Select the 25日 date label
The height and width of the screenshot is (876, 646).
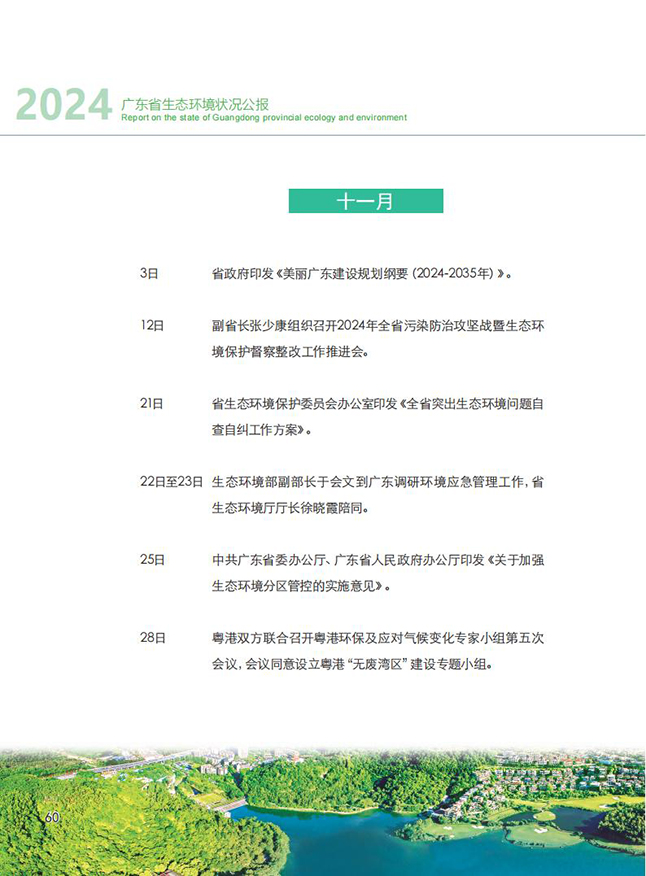[x=152, y=559]
